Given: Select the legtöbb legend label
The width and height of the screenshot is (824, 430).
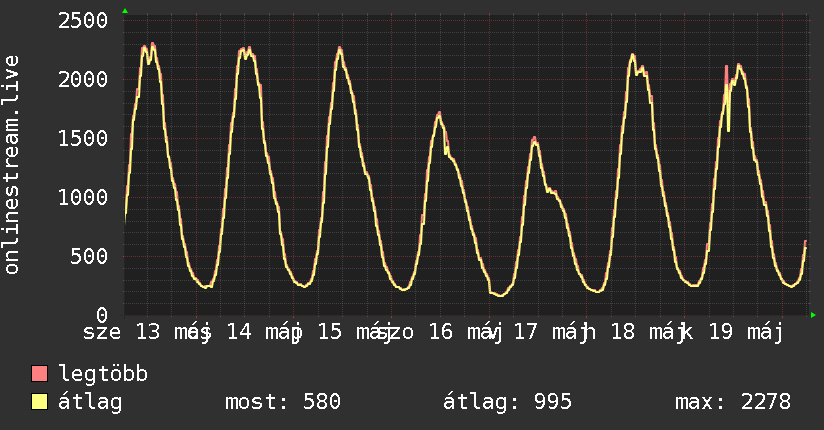Looking at the screenshot, I should [x=103, y=373].
